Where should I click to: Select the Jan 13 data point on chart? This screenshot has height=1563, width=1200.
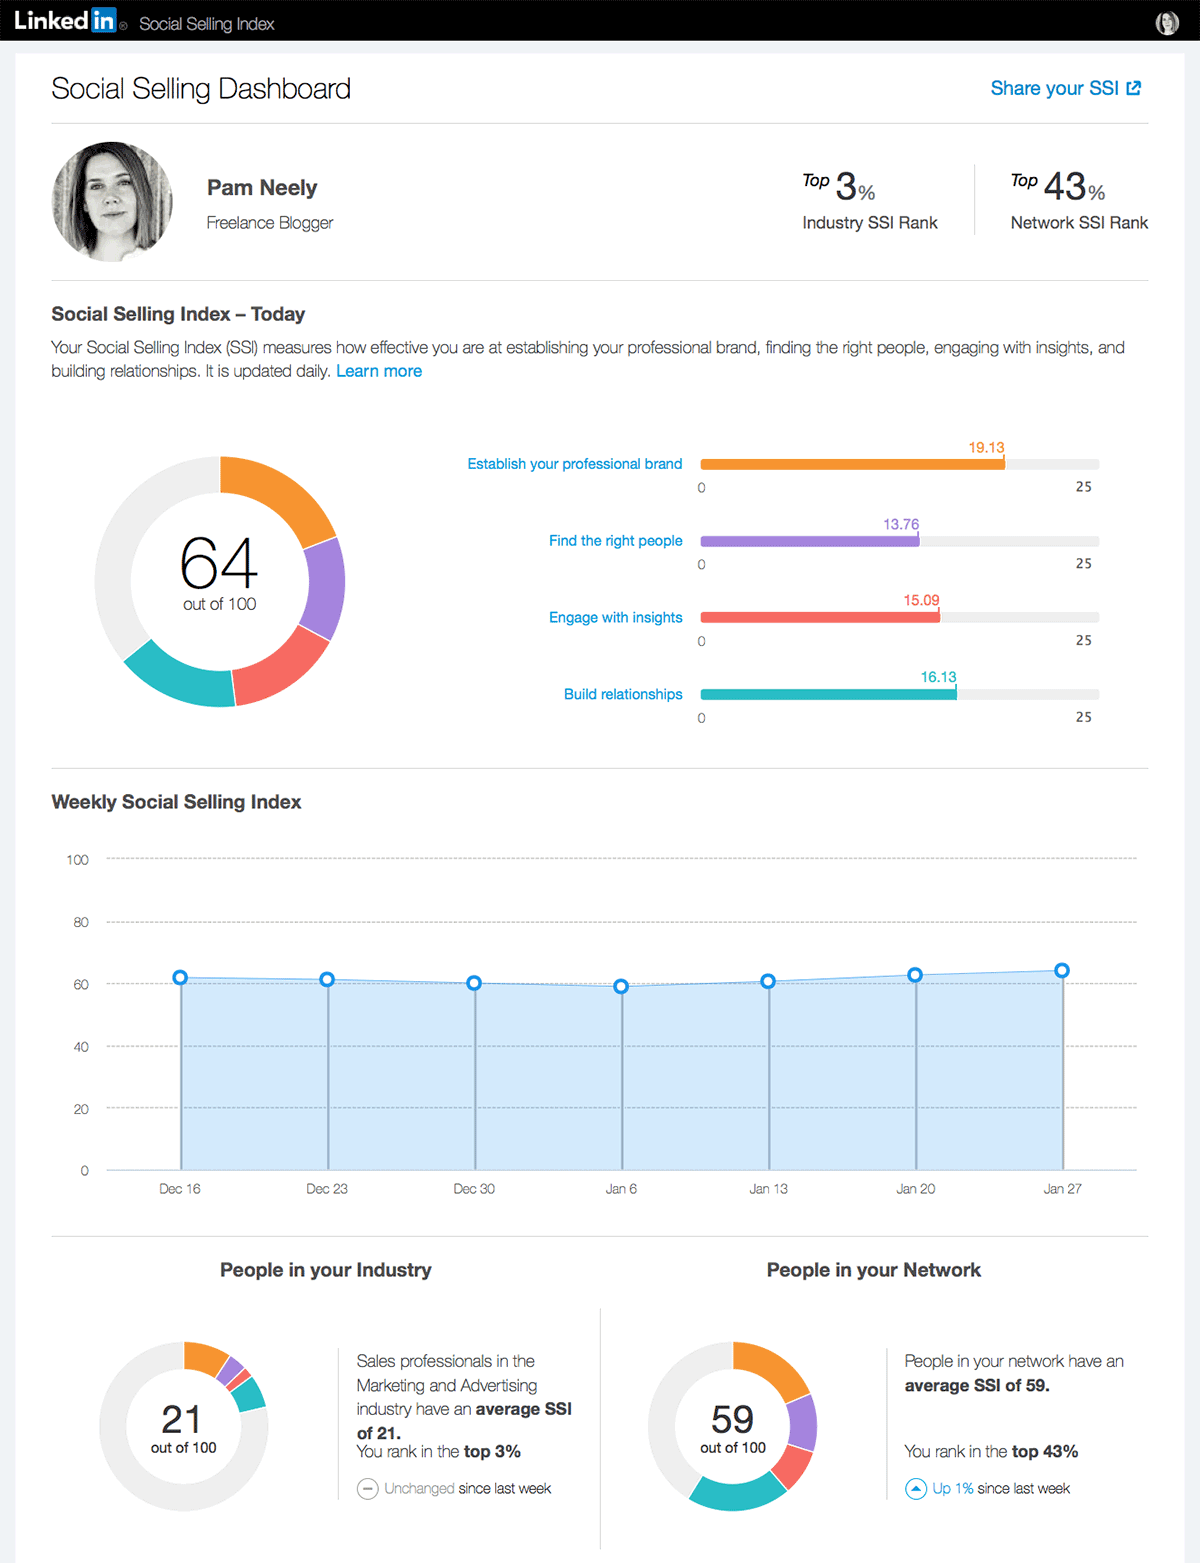pyautogui.click(x=768, y=981)
